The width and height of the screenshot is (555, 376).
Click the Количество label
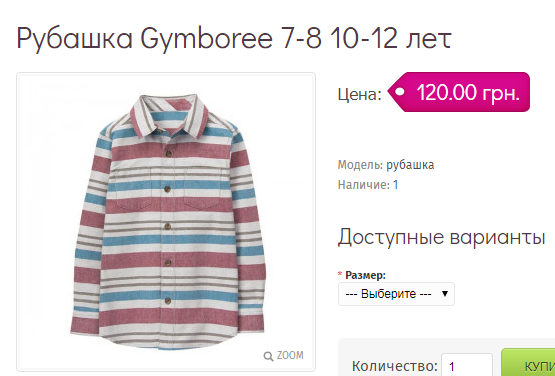tap(395, 366)
